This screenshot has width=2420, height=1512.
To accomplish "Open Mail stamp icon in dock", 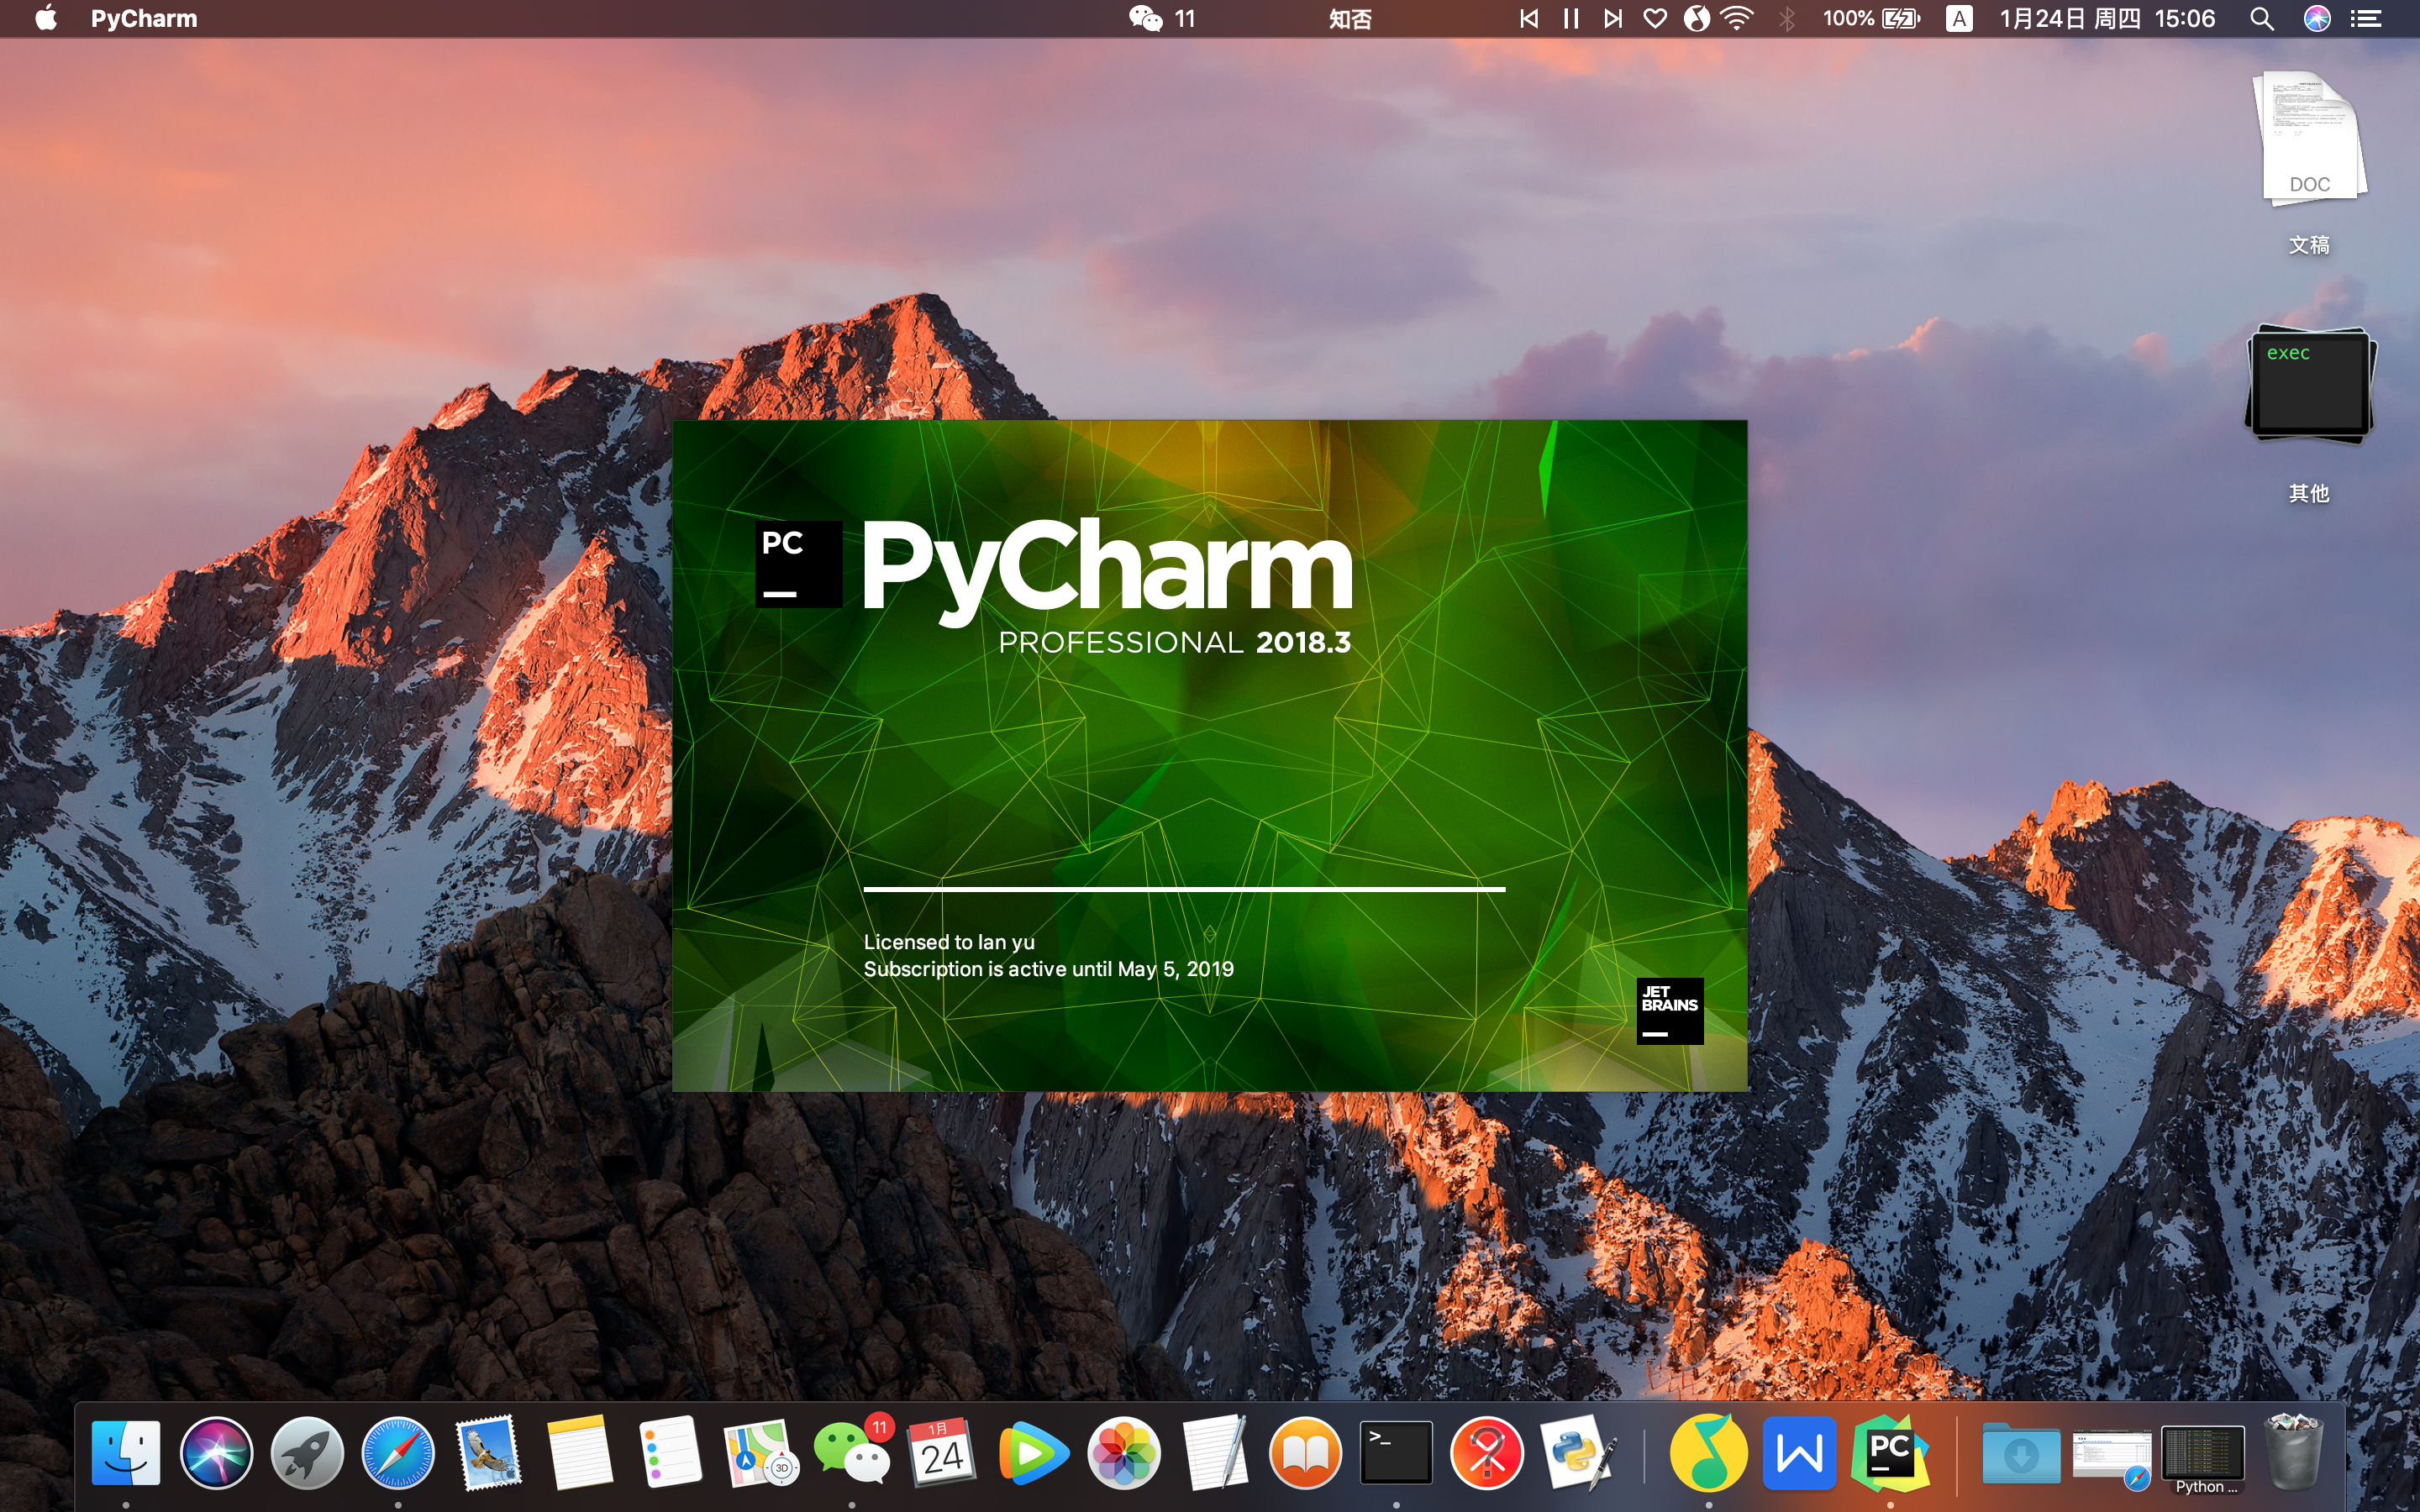I will click(x=489, y=1453).
